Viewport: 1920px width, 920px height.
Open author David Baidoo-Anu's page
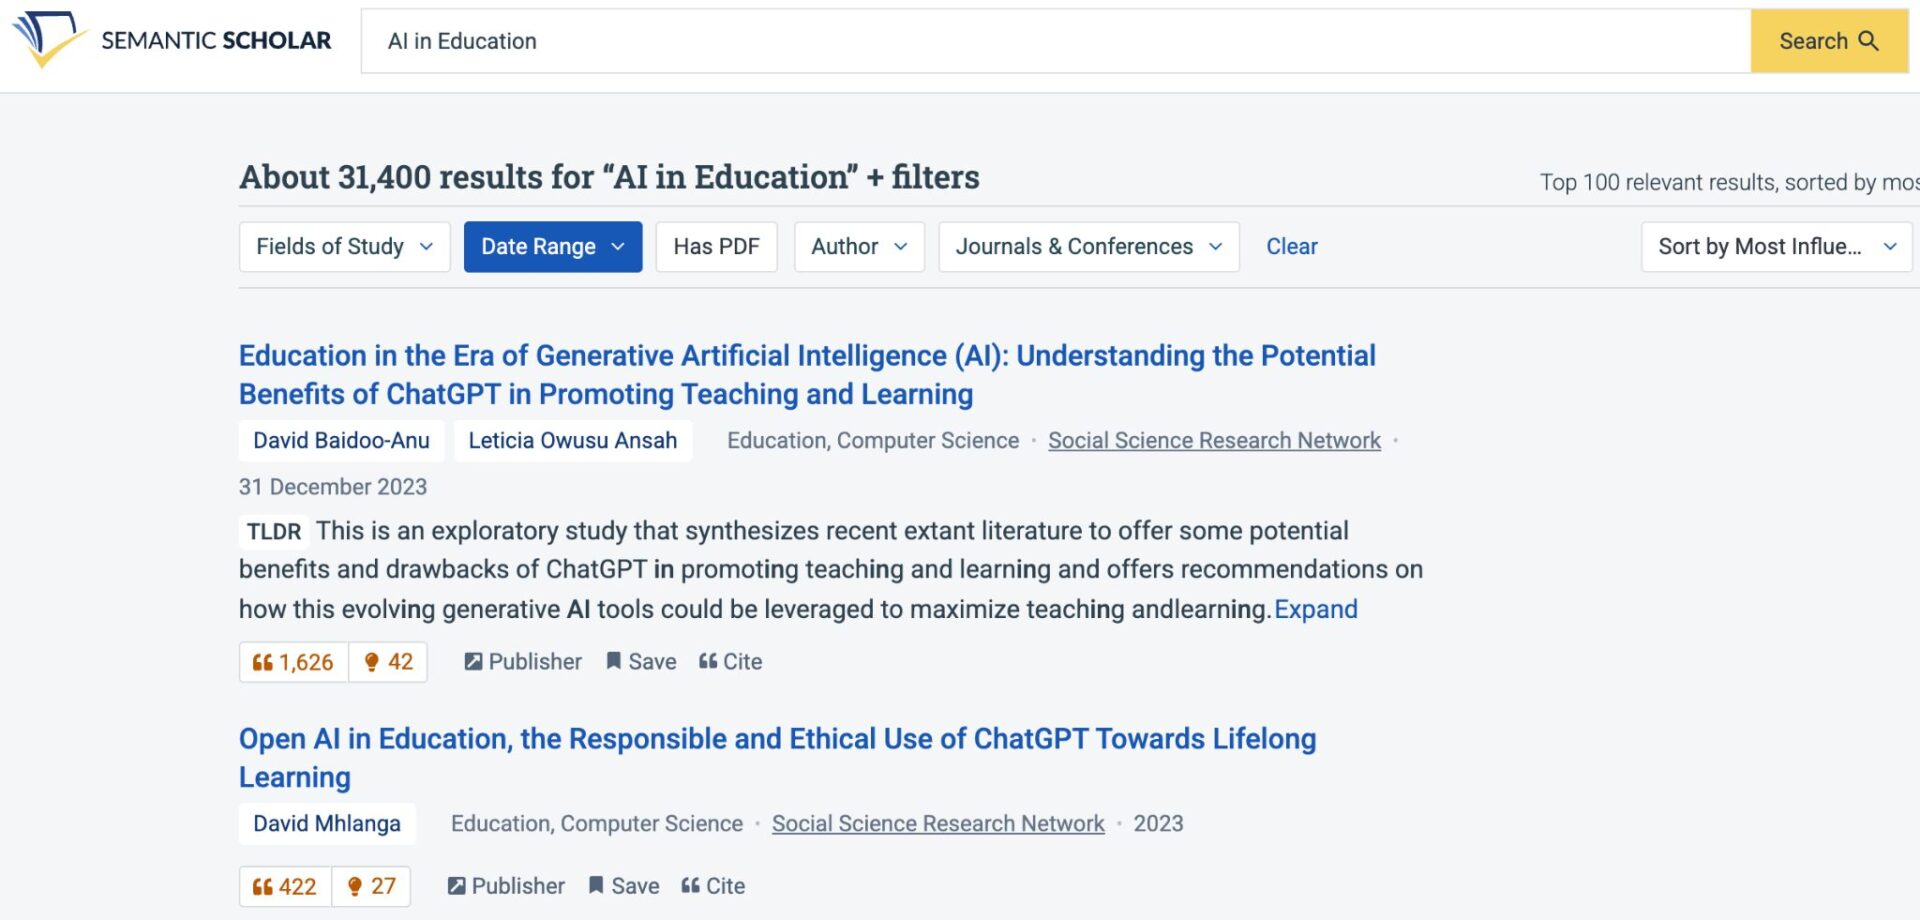(x=341, y=441)
